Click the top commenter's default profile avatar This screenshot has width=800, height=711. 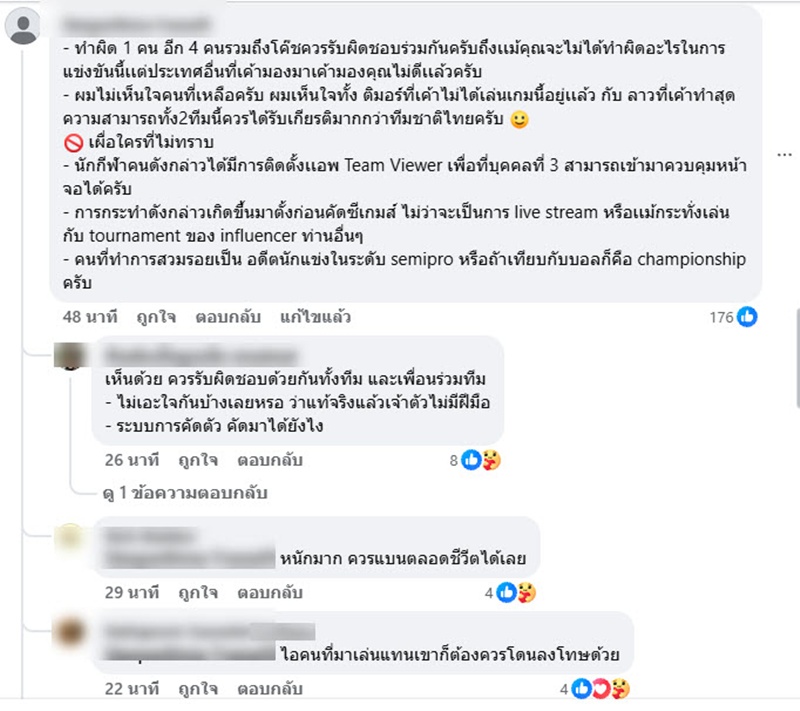click(23, 27)
